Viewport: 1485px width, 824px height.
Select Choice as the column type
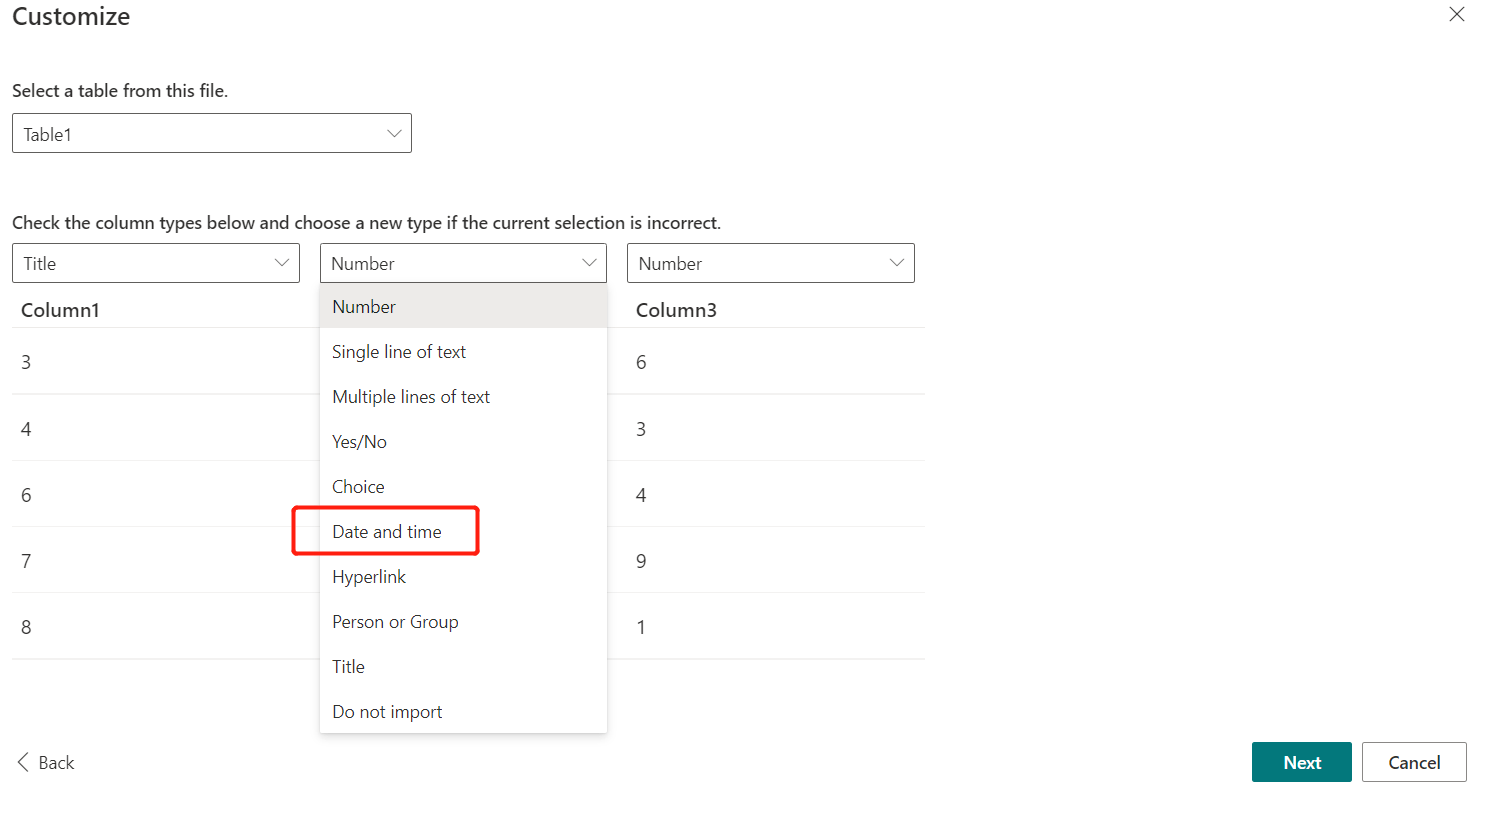463,487
